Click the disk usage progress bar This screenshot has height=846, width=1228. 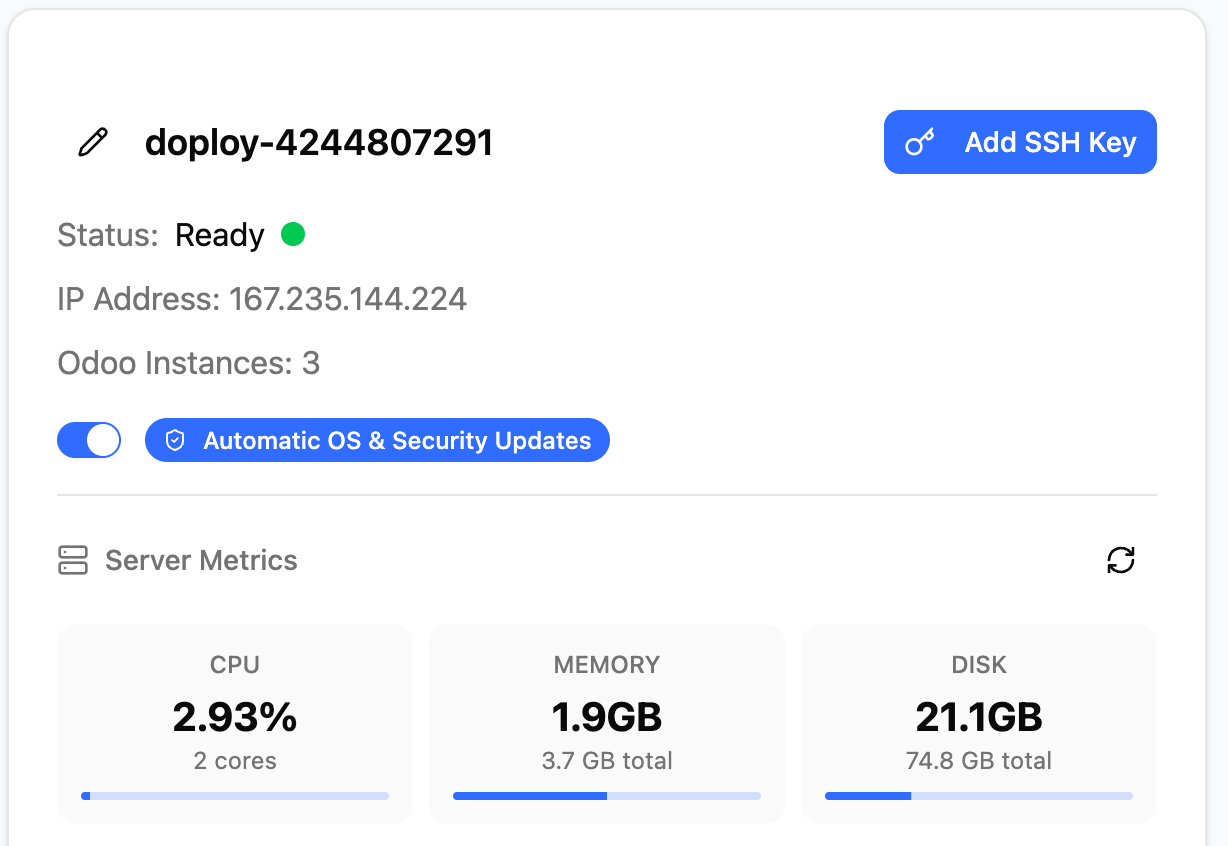(978, 795)
